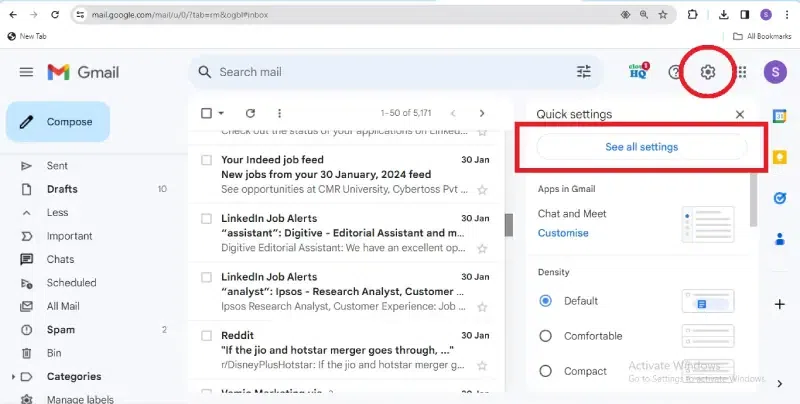The image size is (800, 404).
Task: Tick the select-all checkbox
Action: point(206,113)
